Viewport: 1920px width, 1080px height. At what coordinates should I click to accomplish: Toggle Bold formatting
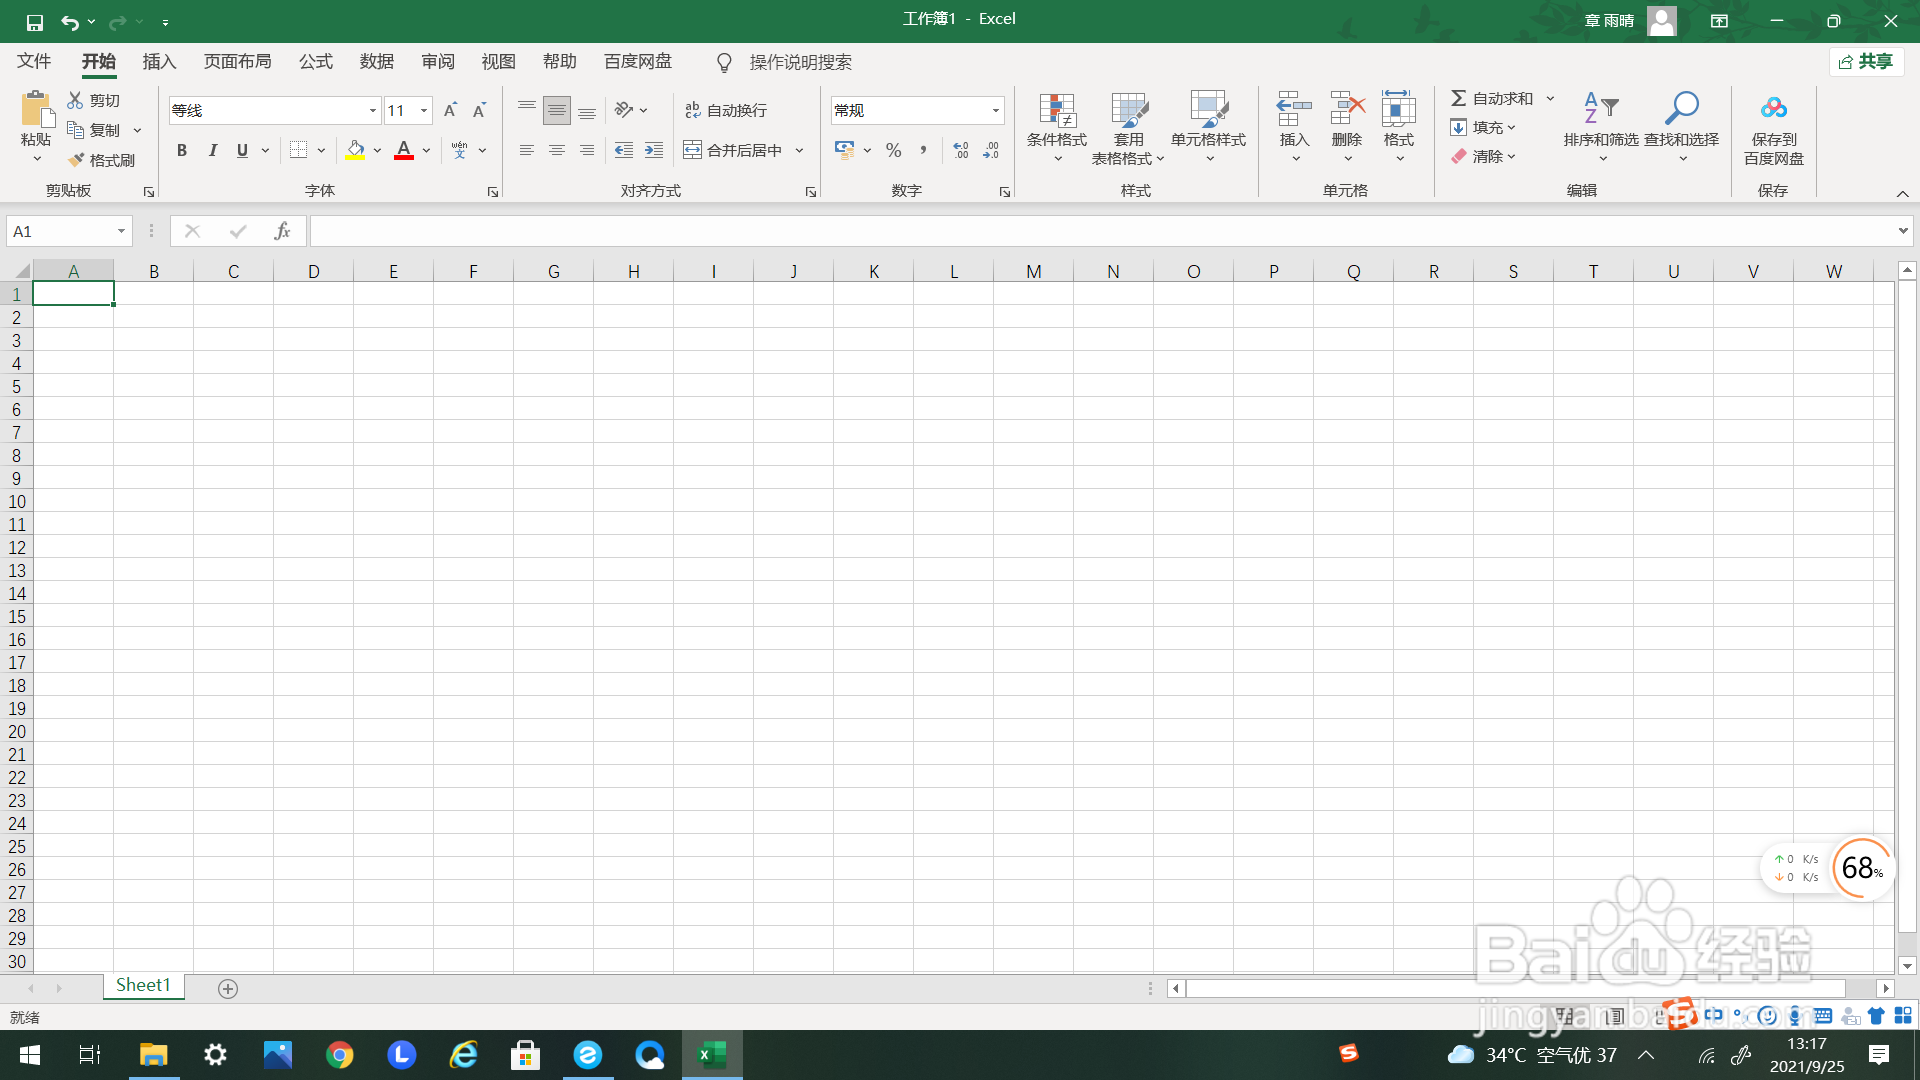pos(182,151)
